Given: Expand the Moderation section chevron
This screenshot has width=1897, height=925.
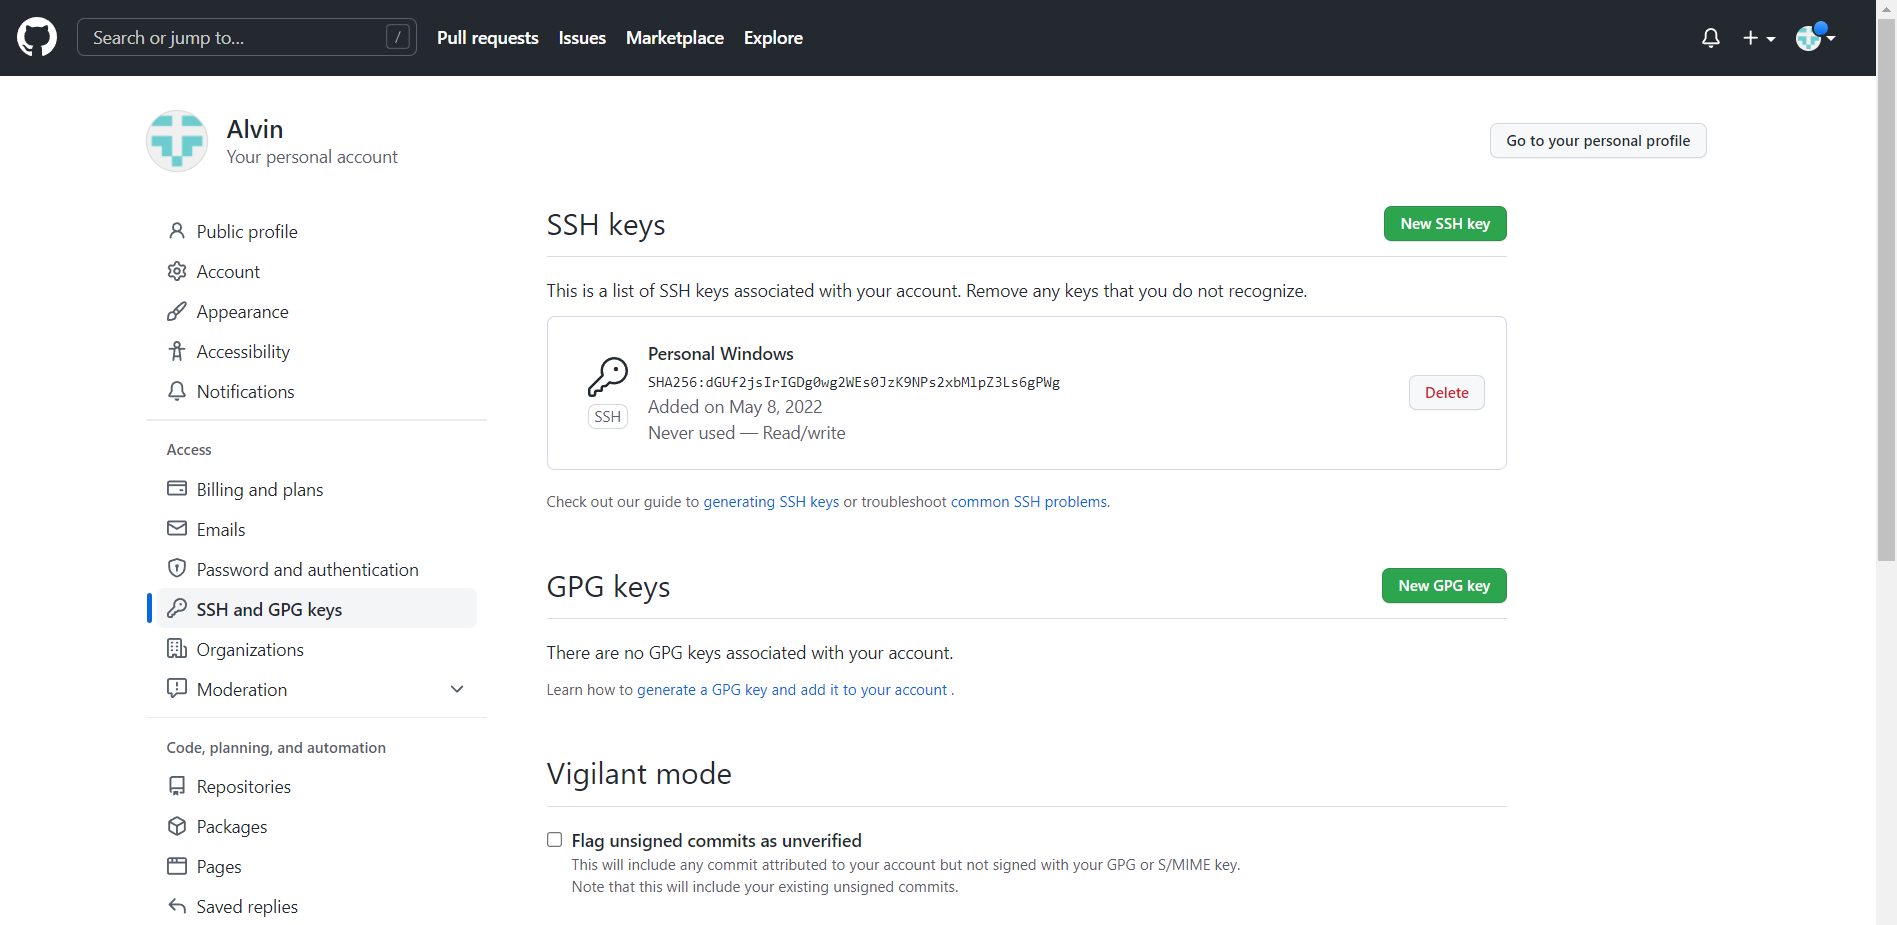Looking at the screenshot, I should (x=457, y=689).
